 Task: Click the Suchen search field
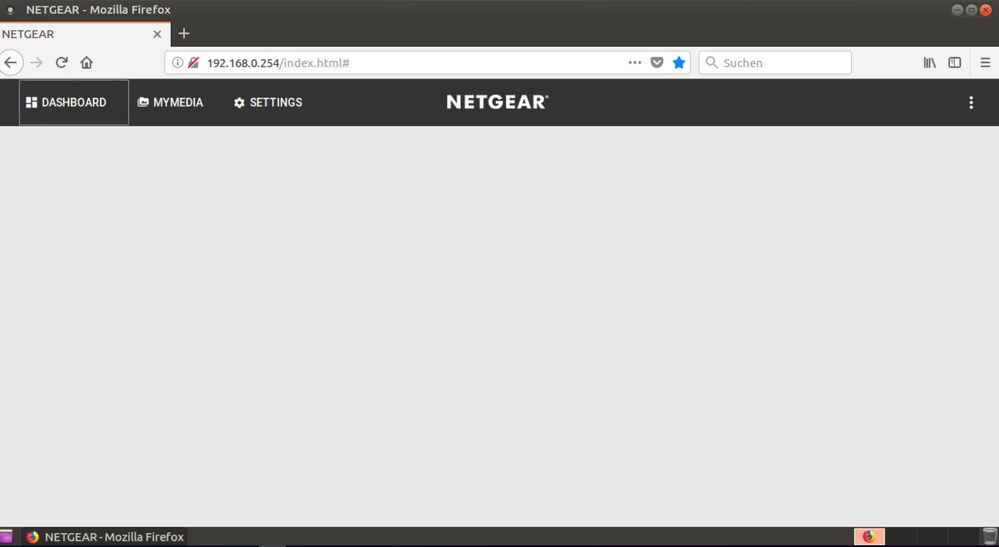(x=775, y=62)
